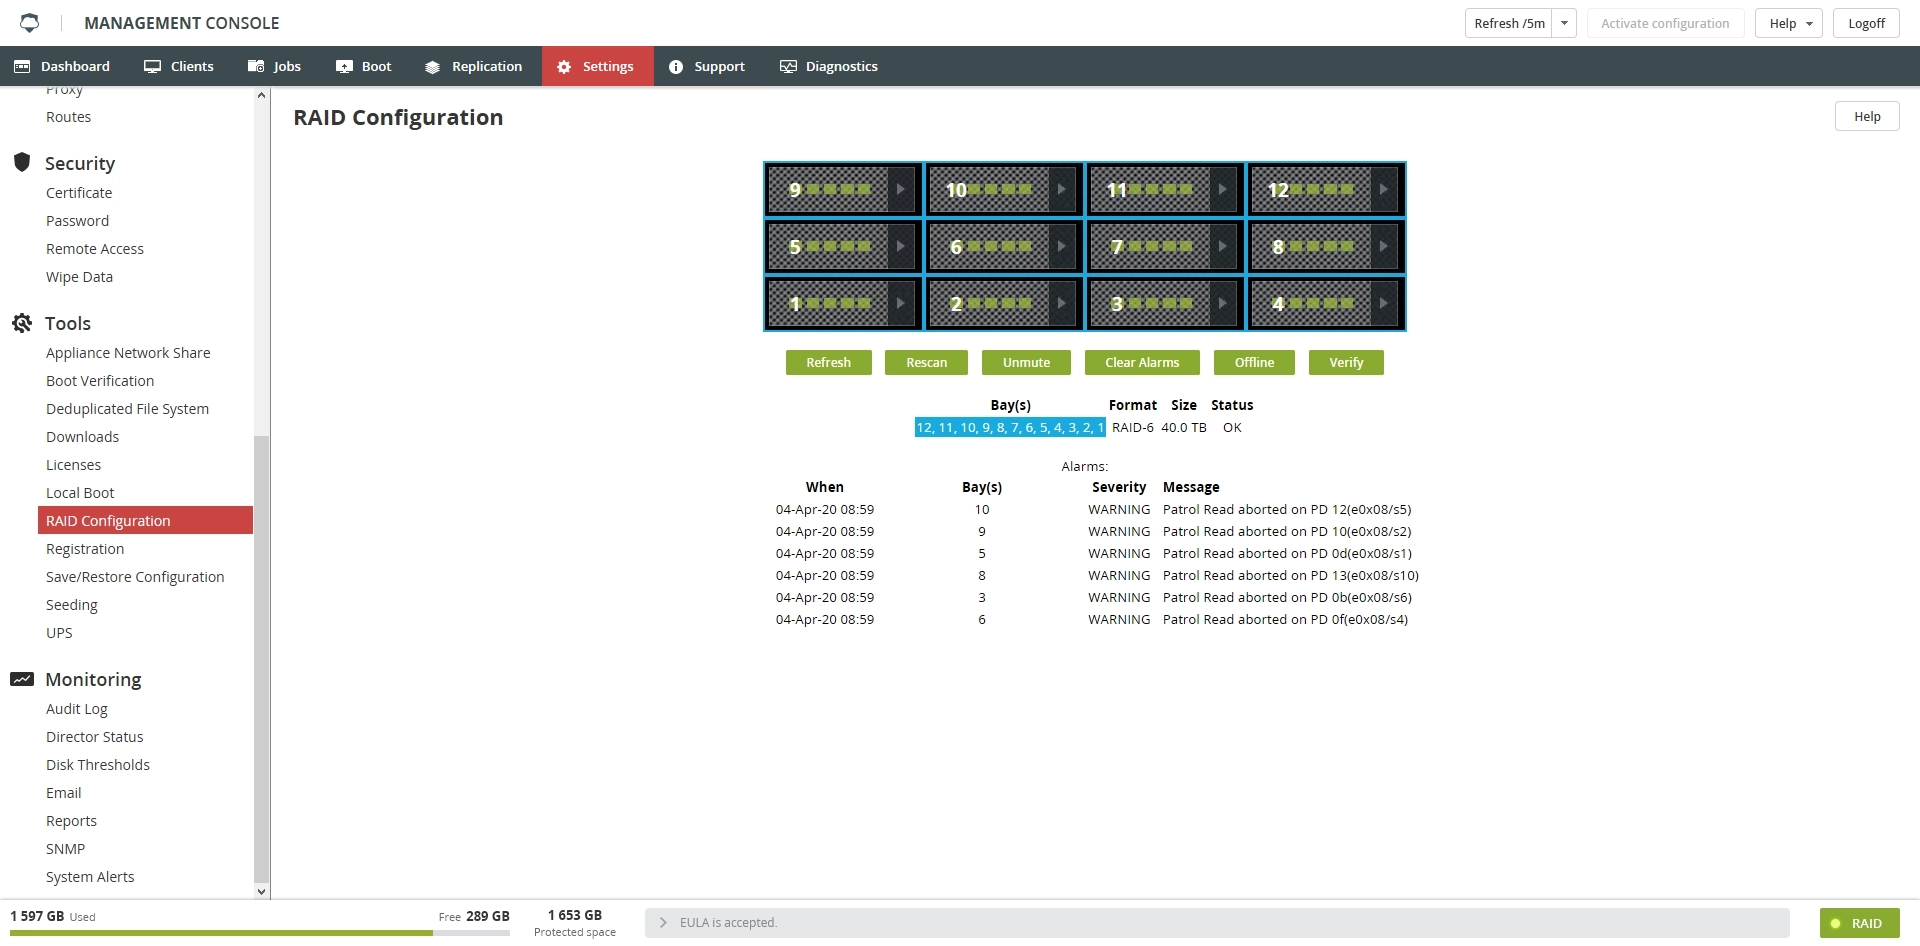Click the Clear Alarms button

pyautogui.click(x=1142, y=362)
